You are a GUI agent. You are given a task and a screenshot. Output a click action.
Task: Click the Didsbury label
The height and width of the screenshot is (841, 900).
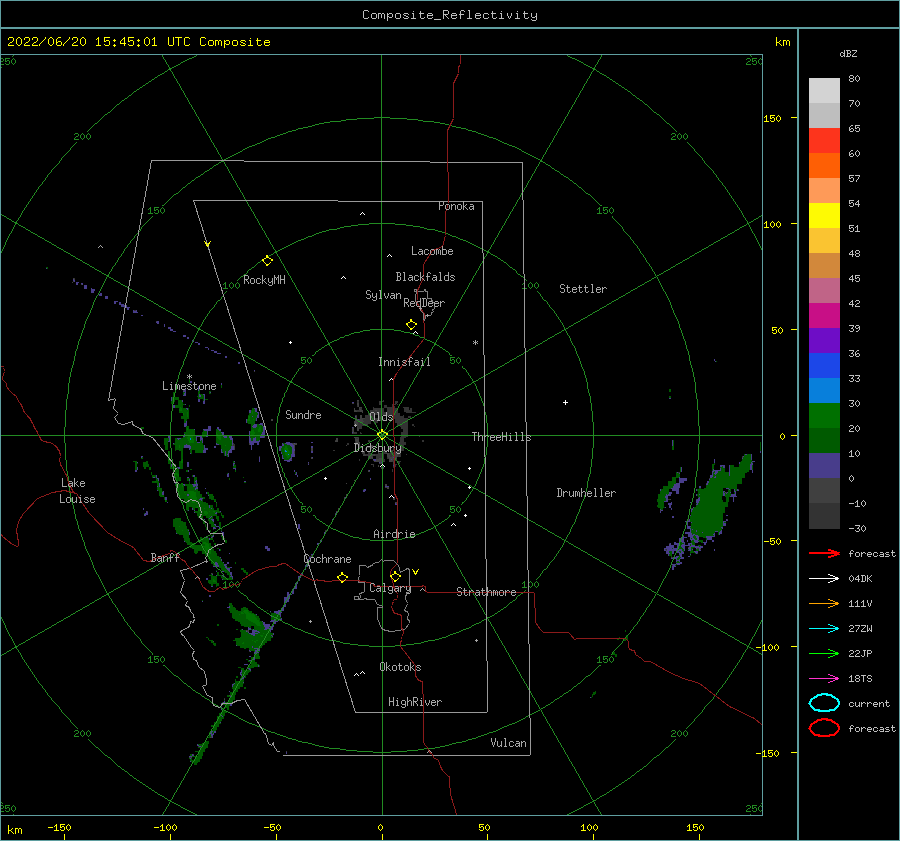pyautogui.click(x=377, y=448)
